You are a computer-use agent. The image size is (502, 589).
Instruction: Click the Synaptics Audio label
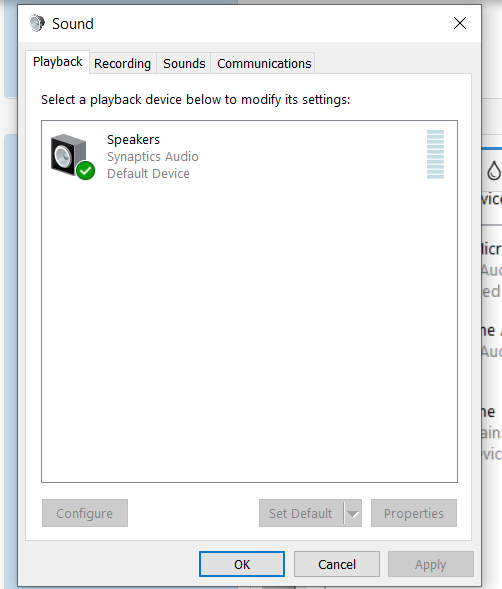[x=153, y=156]
